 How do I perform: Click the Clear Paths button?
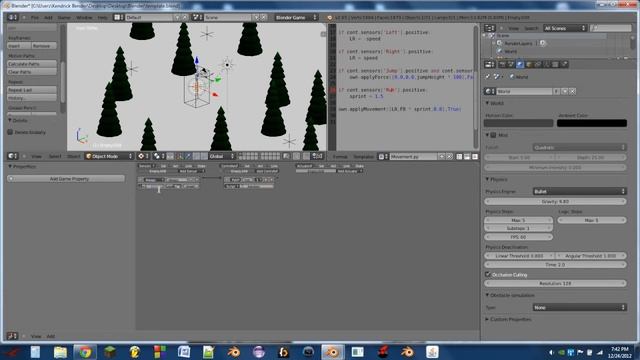point(32,72)
